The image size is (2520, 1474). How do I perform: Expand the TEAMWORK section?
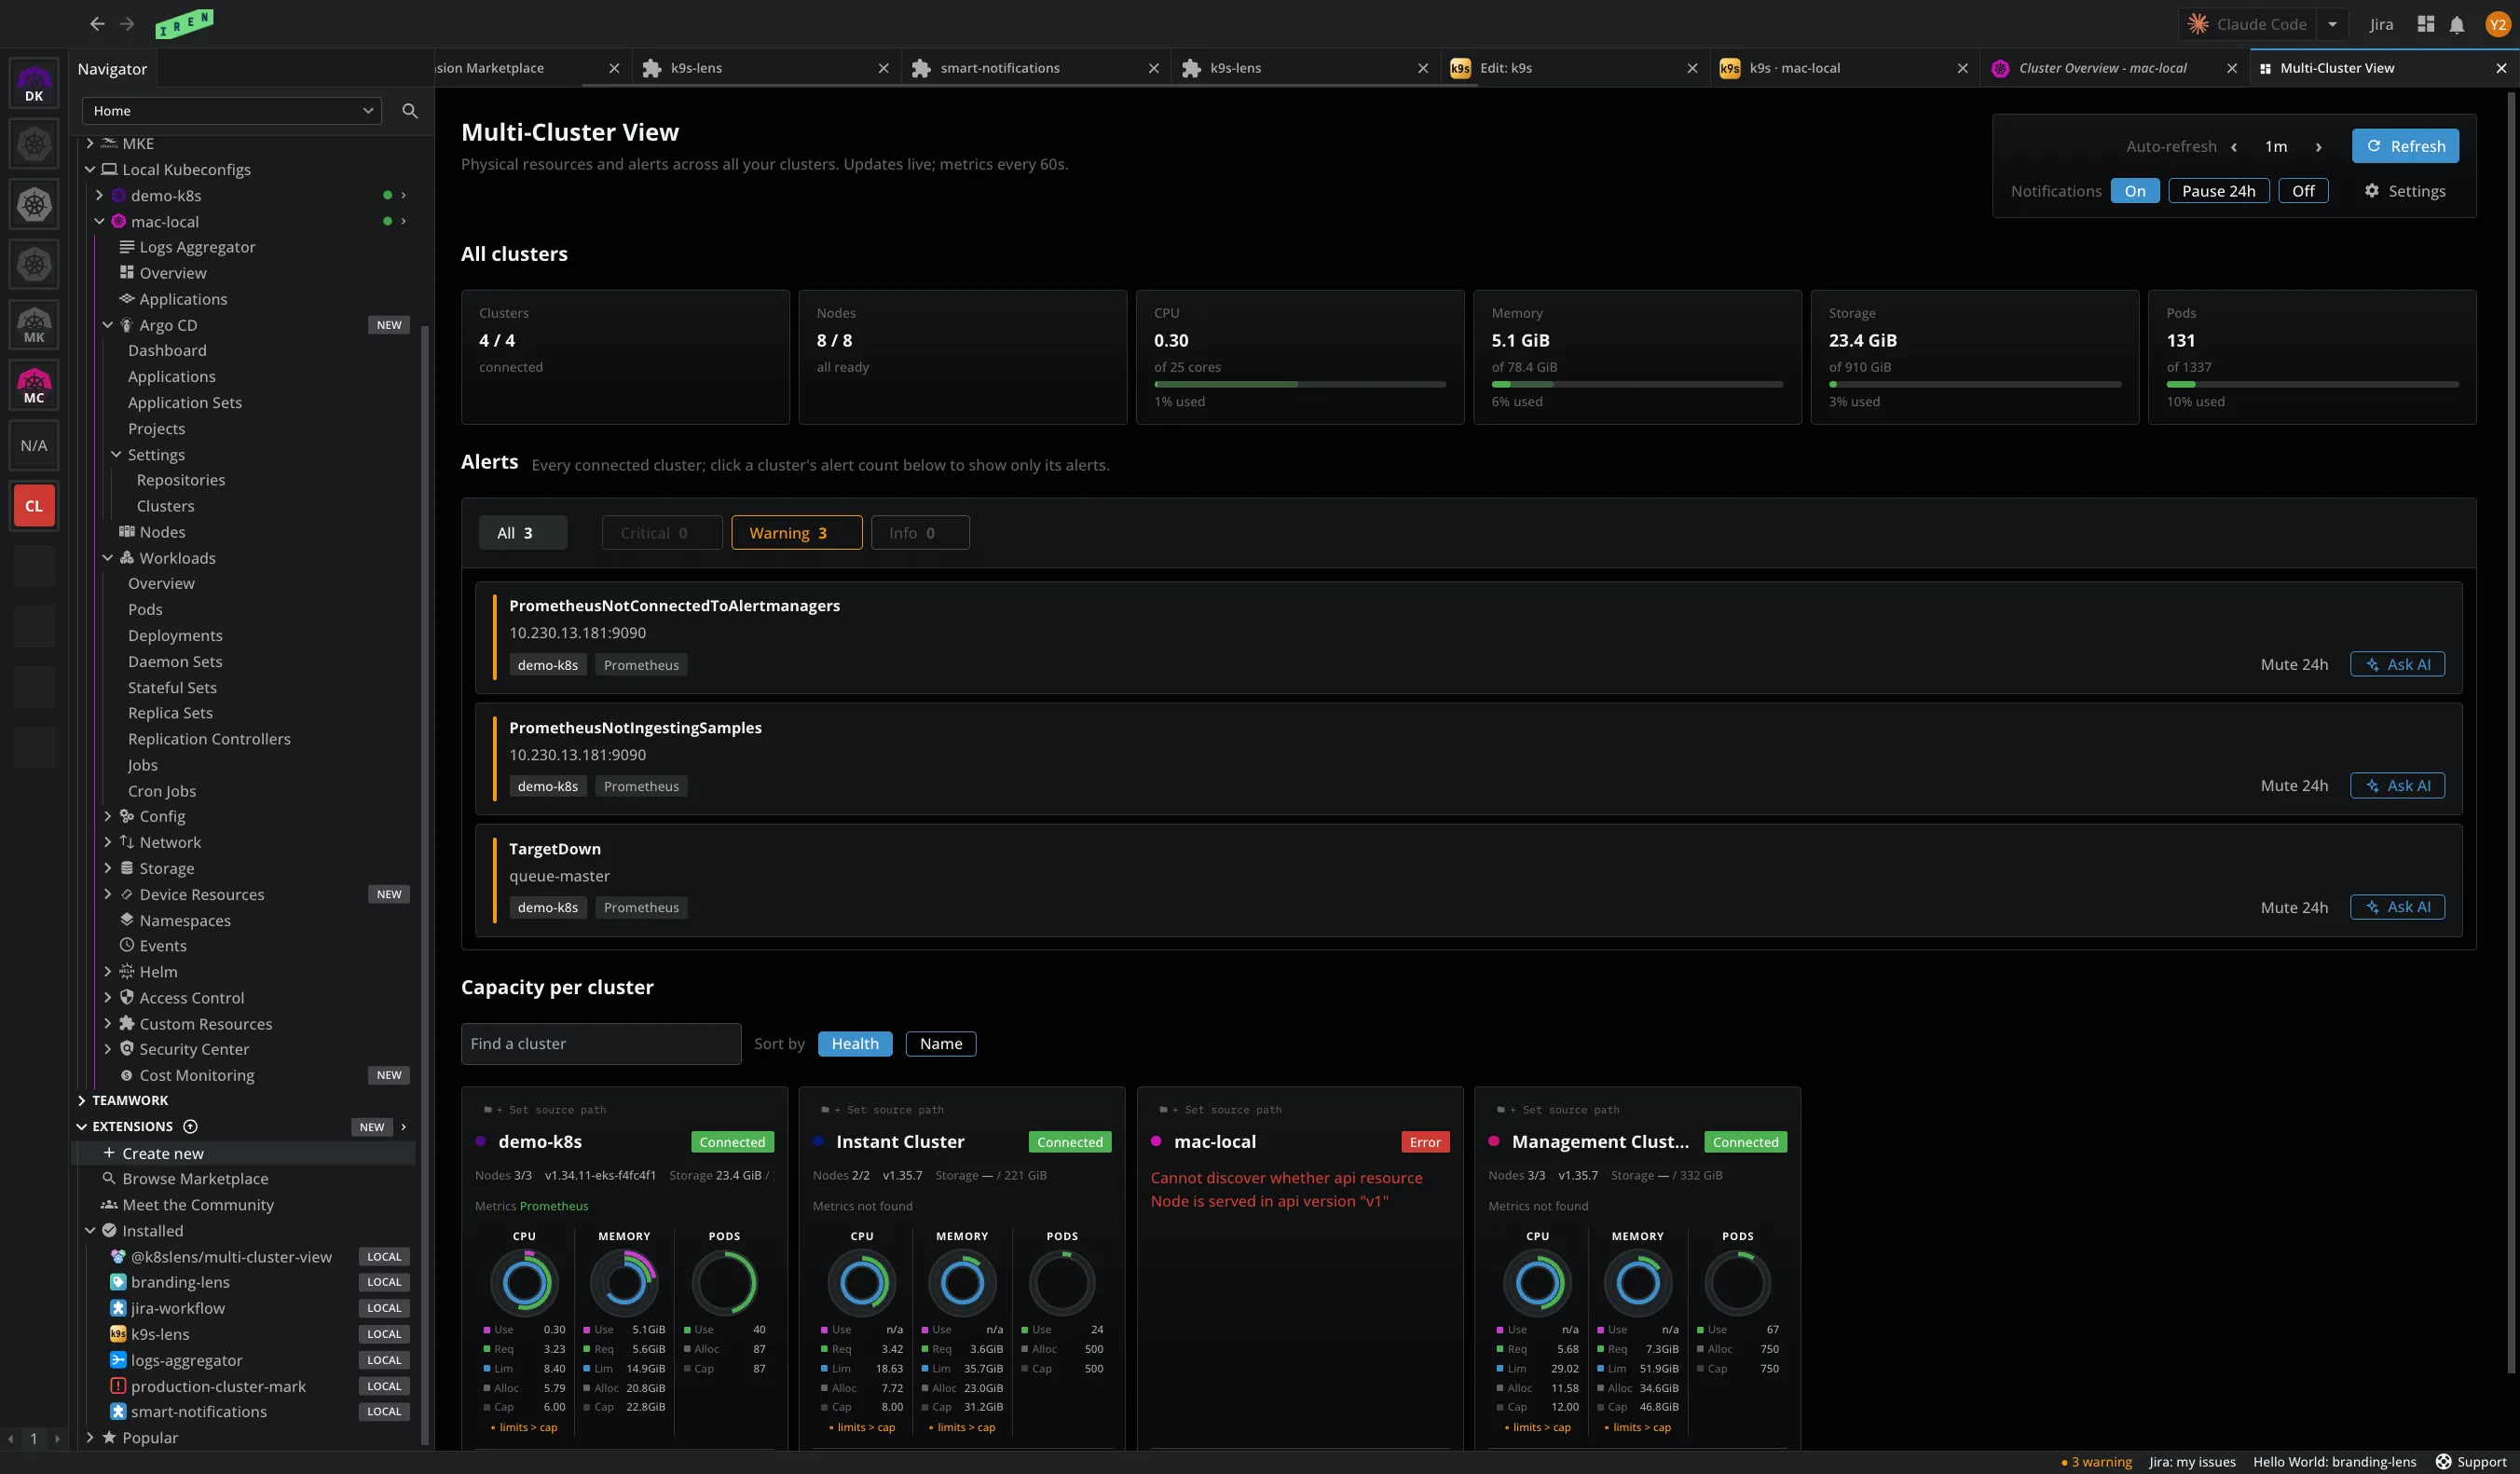pos(82,1100)
